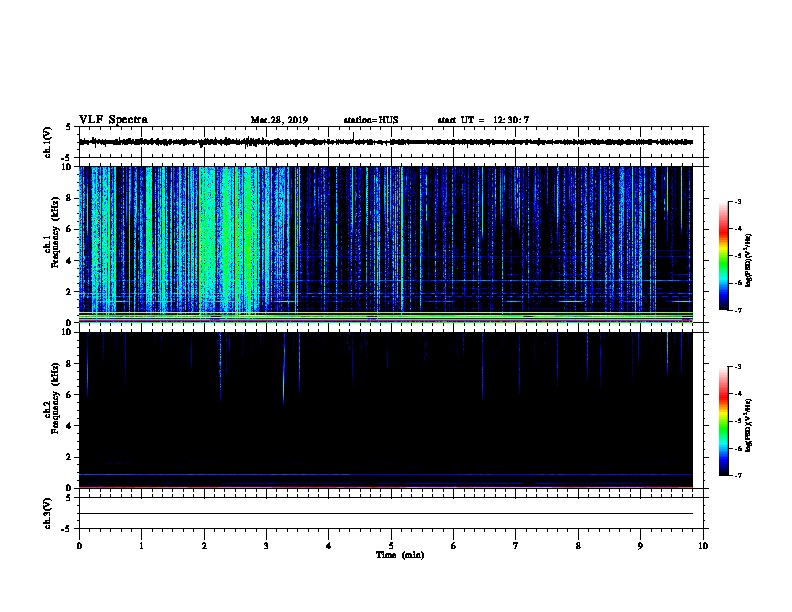792x612 pixels.
Task: Click the "-5" tick on ch.3(V) axis
Action: (67, 529)
